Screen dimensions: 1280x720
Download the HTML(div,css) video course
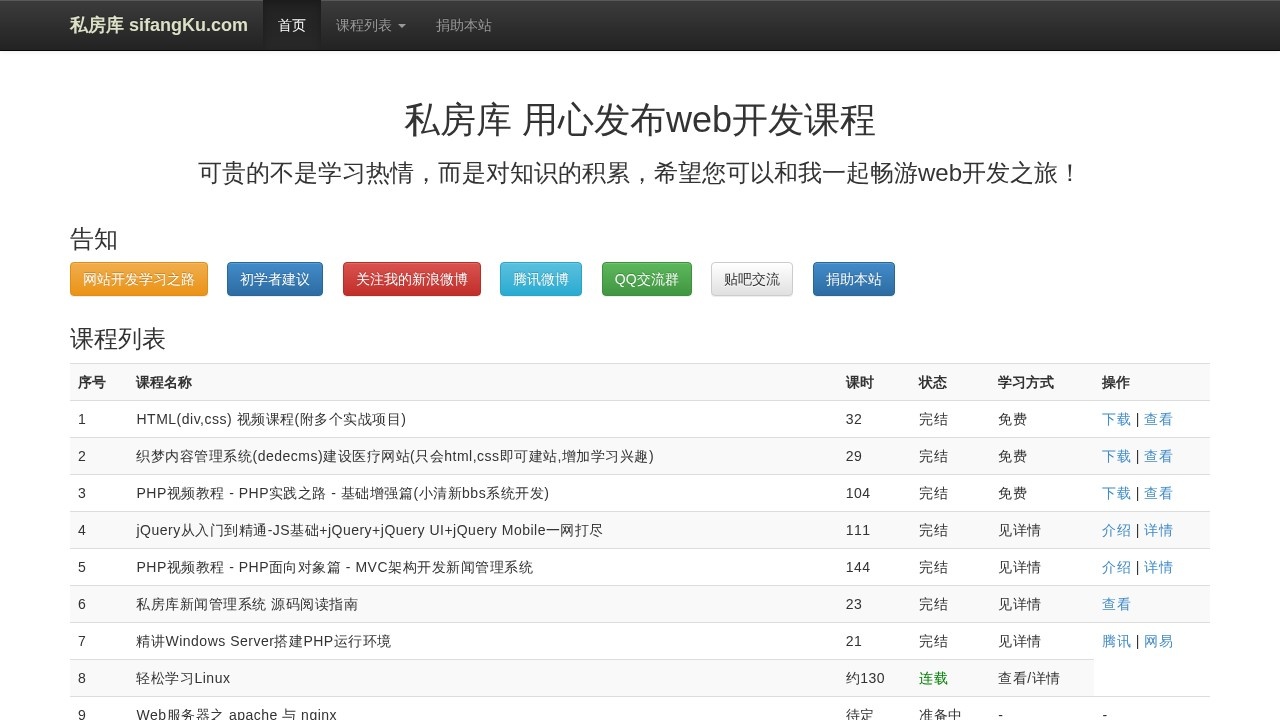coord(1116,419)
